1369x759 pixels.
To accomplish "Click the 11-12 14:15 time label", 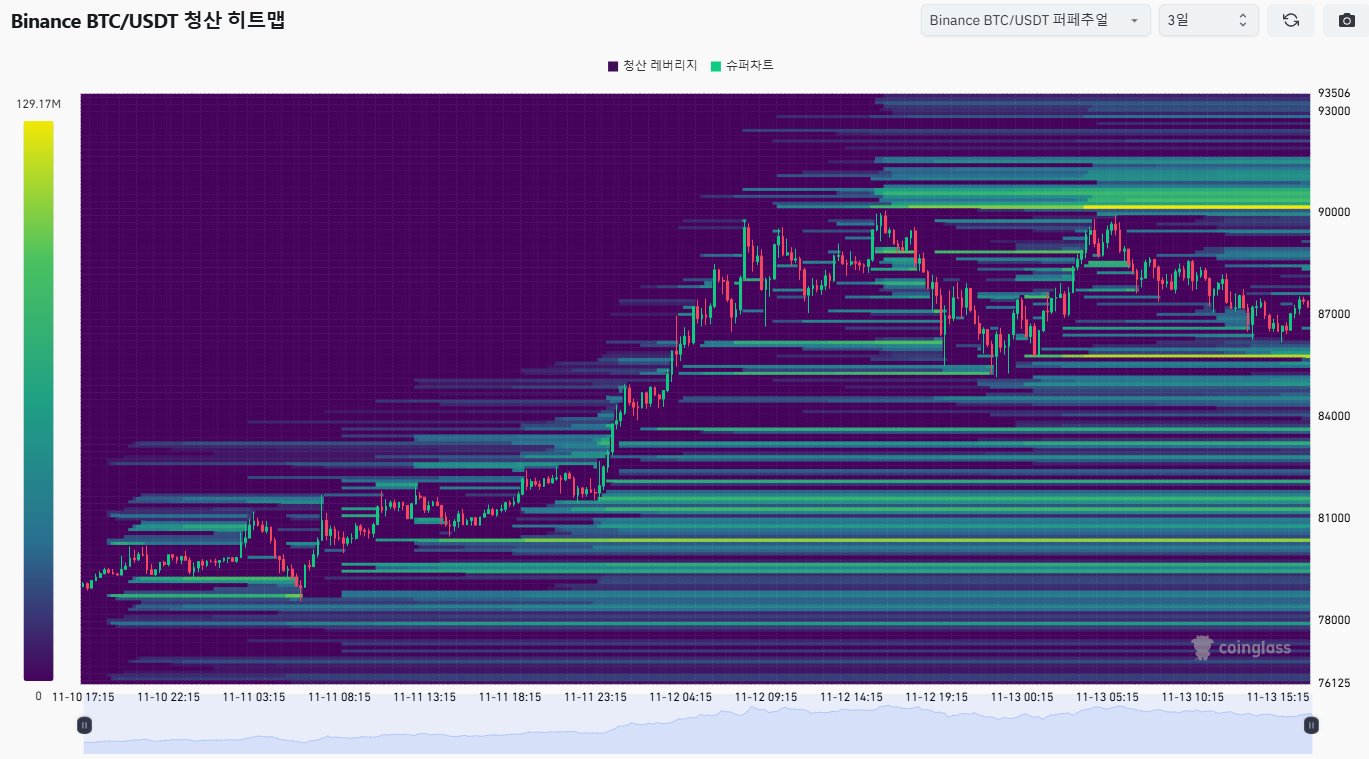I will (x=851, y=697).
